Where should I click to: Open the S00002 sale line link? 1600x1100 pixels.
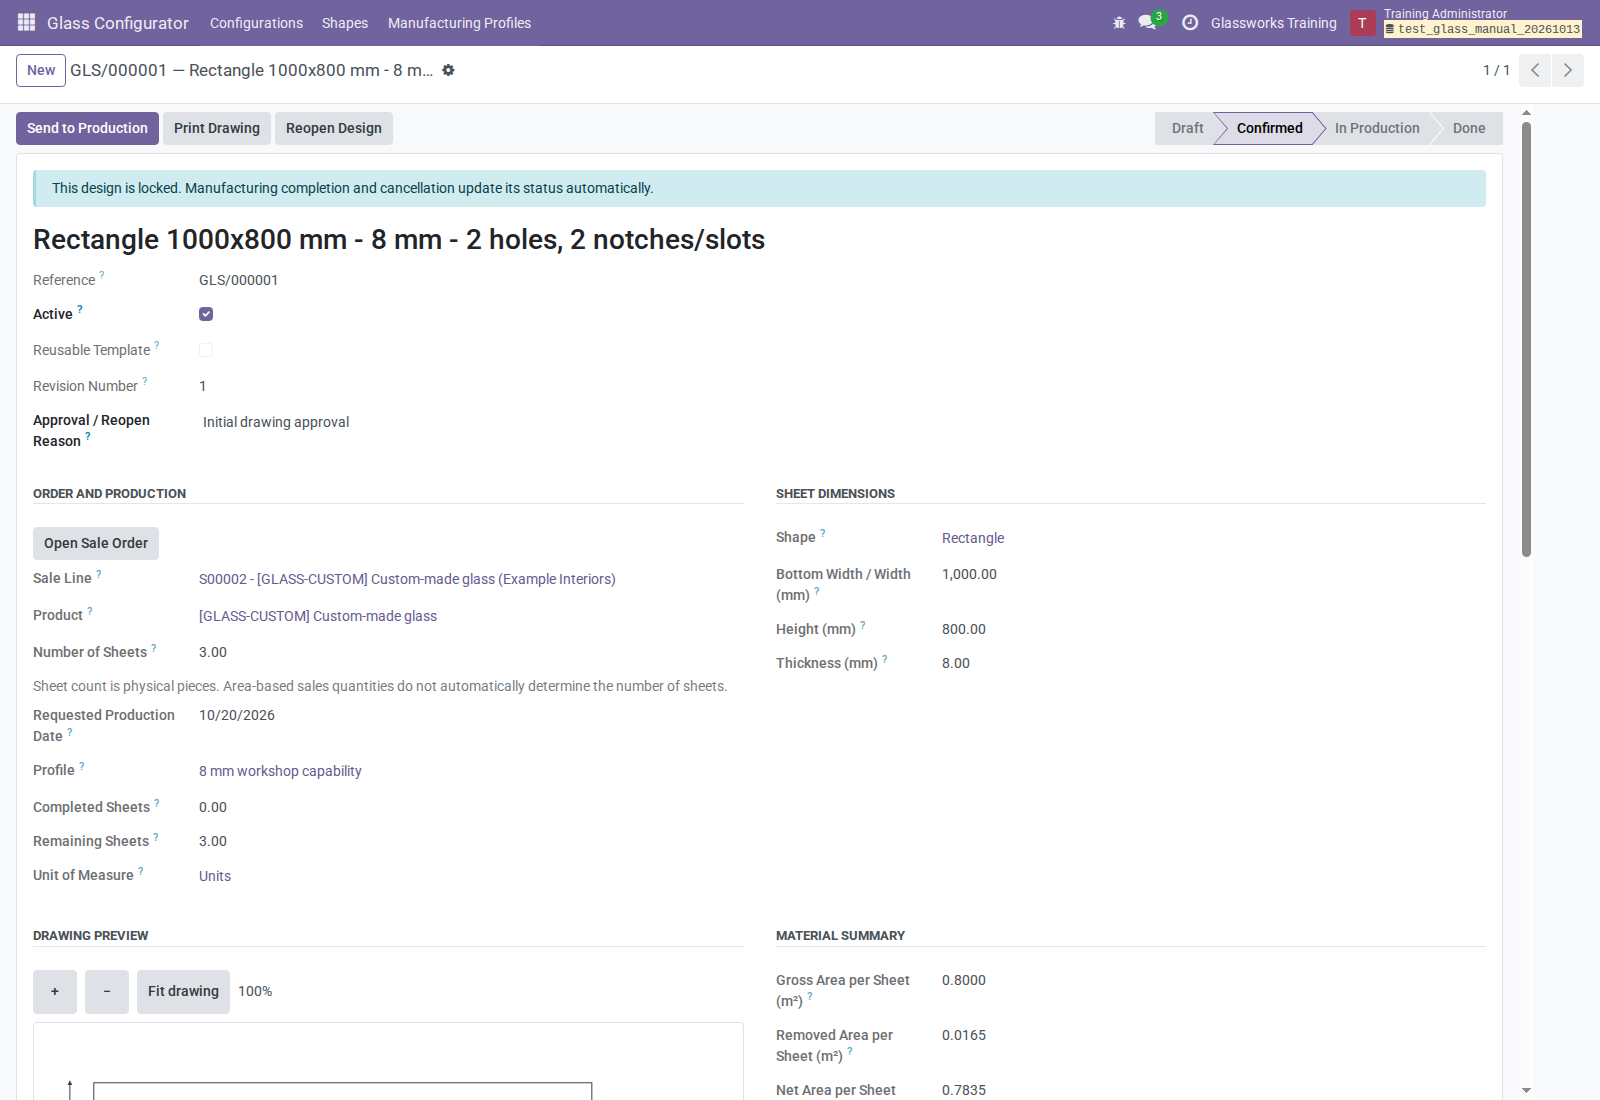(x=407, y=579)
